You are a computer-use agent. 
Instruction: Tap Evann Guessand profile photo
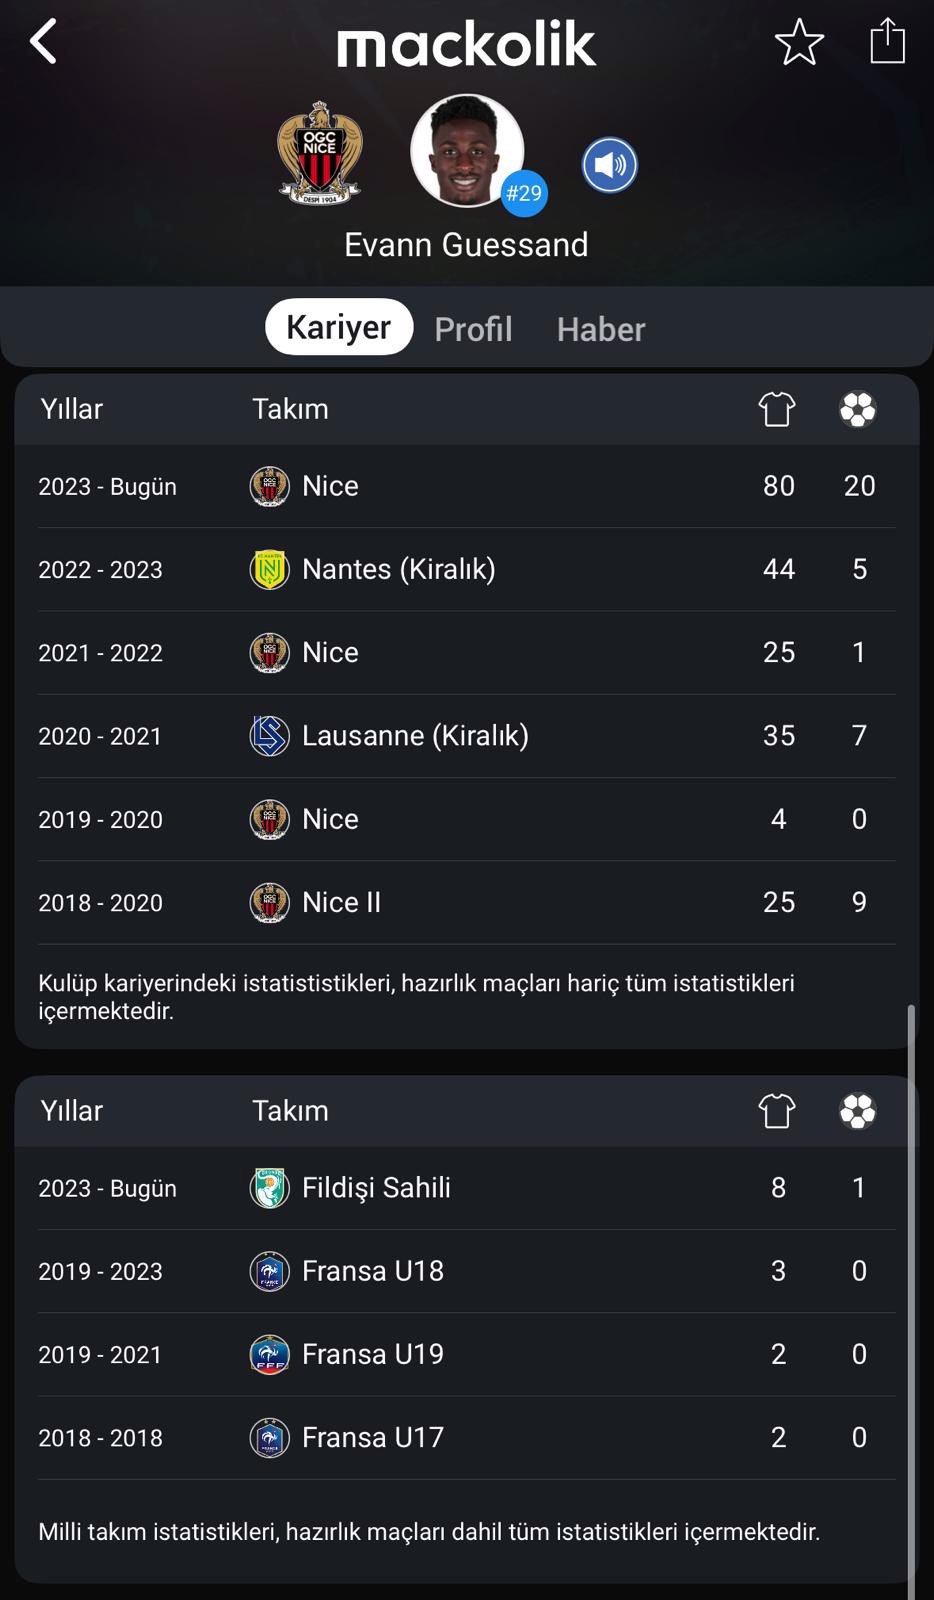point(466,150)
